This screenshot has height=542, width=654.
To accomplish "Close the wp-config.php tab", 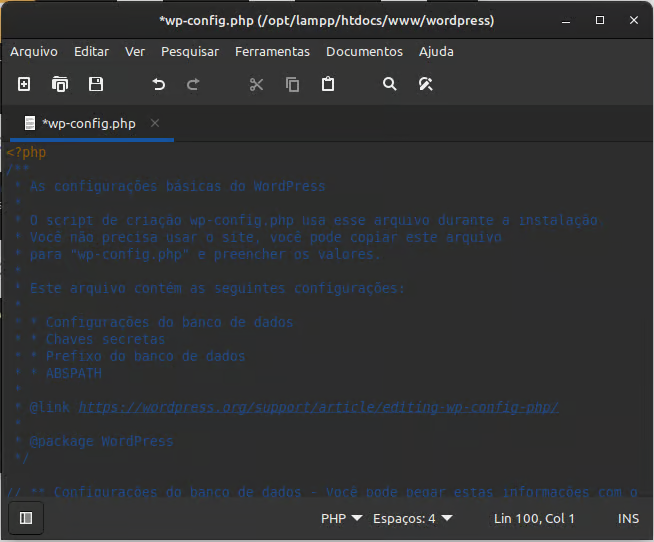I will 155,123.
